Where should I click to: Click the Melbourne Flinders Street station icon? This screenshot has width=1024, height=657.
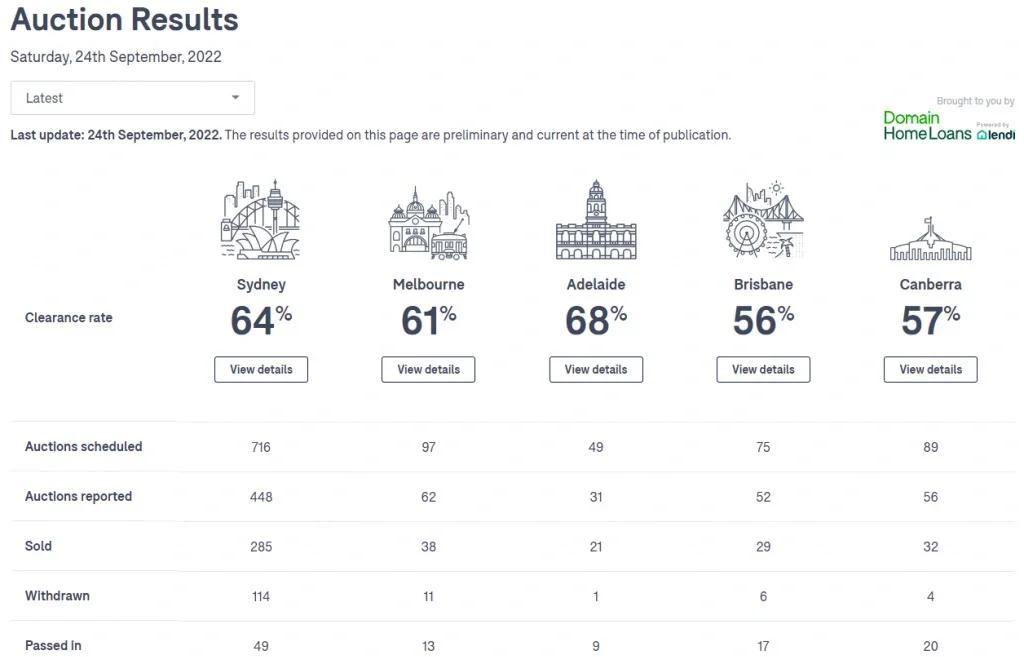point(428,224)
